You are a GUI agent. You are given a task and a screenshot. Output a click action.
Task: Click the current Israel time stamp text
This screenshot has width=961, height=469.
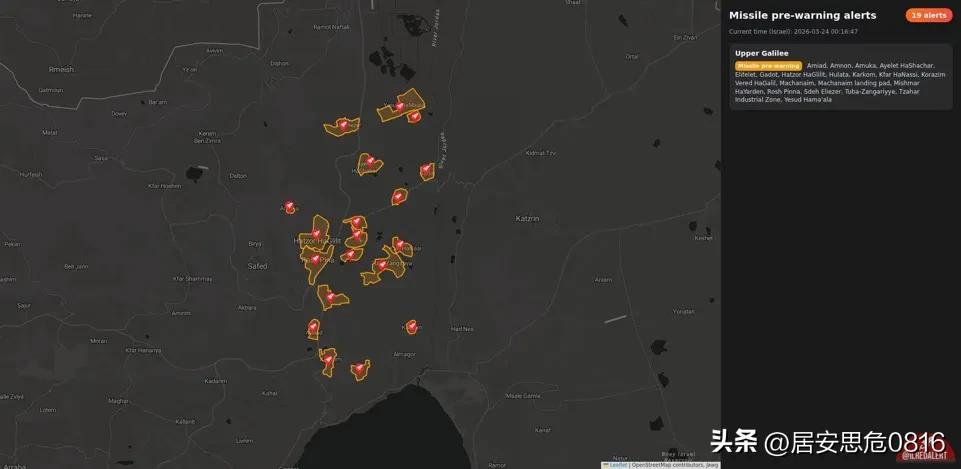click(793, 31)
